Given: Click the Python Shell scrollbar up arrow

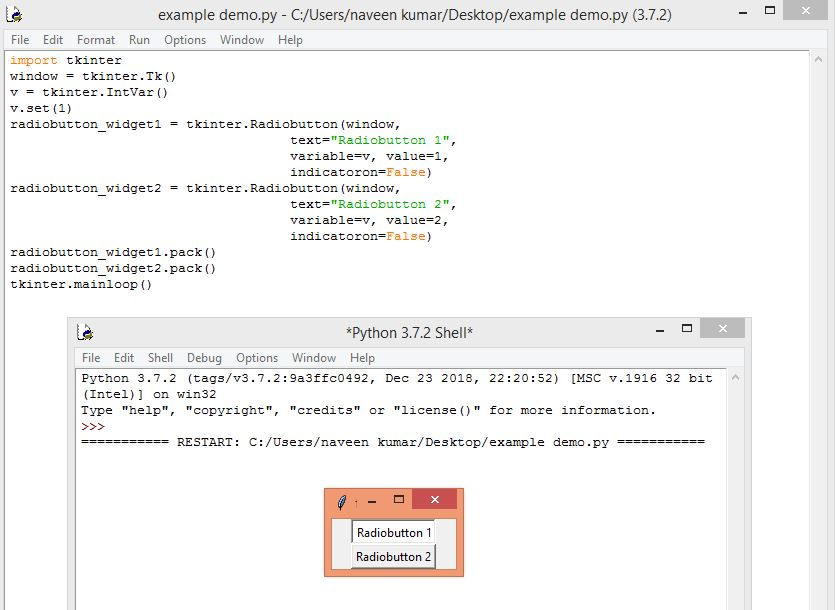Looking at the screenshot, I should point(735,377).
